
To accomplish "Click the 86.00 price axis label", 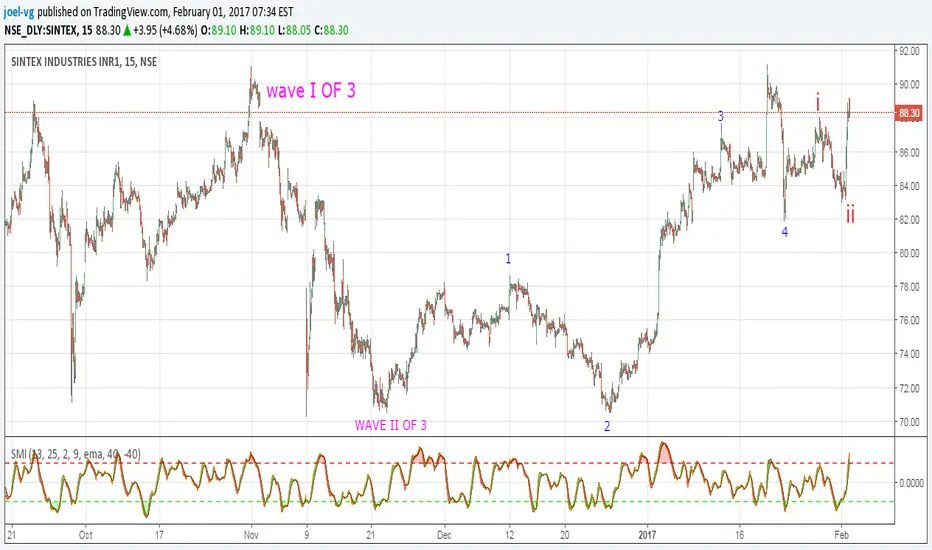I will click(x=909, y=152).
